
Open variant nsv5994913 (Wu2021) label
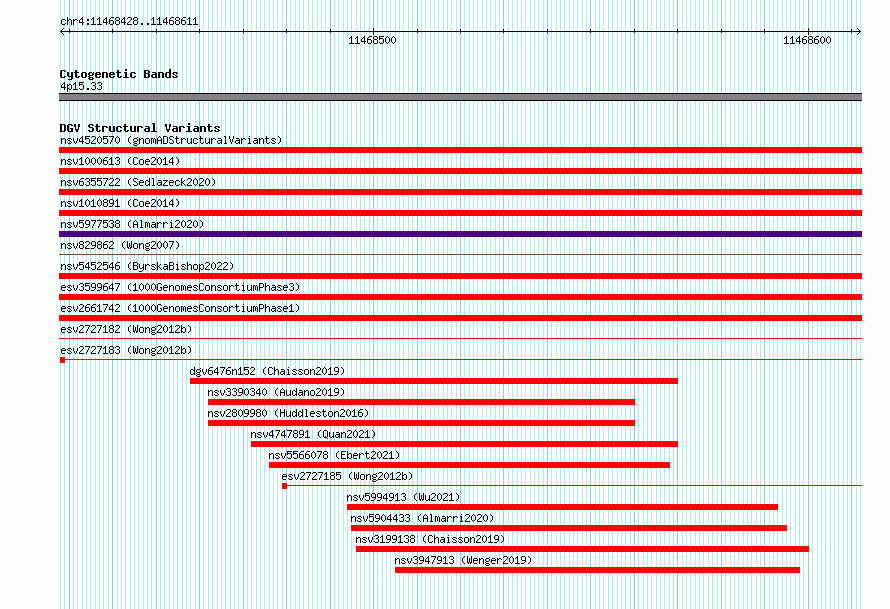(404, 497)
